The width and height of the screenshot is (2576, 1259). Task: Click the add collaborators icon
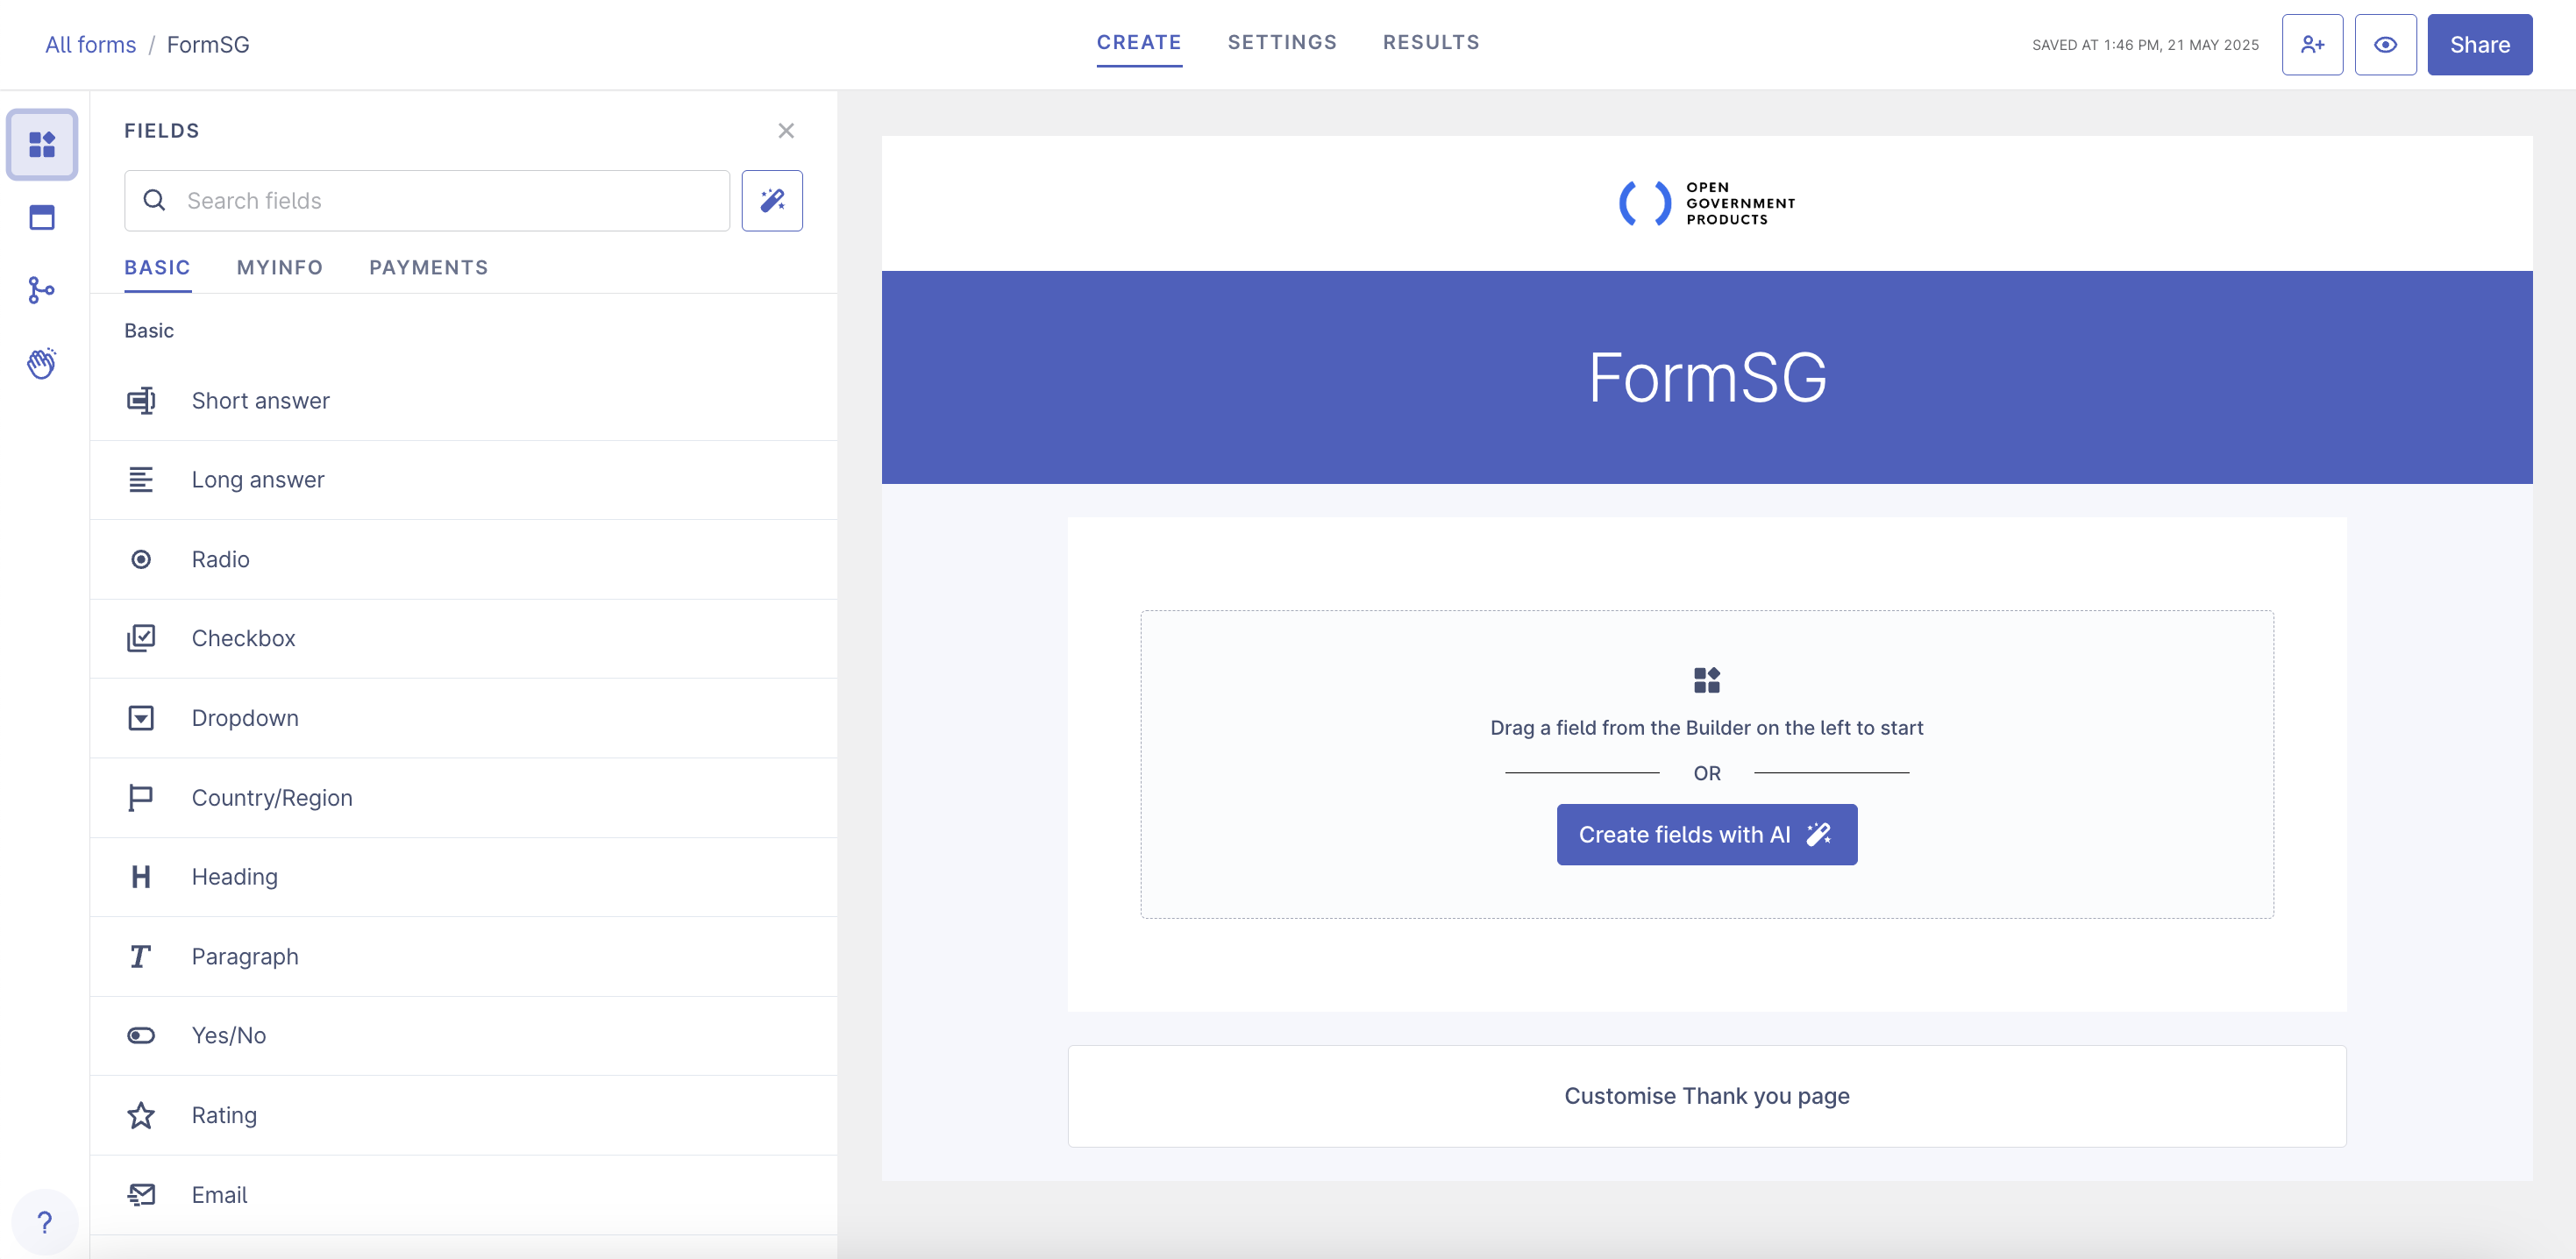[2311, 45]
